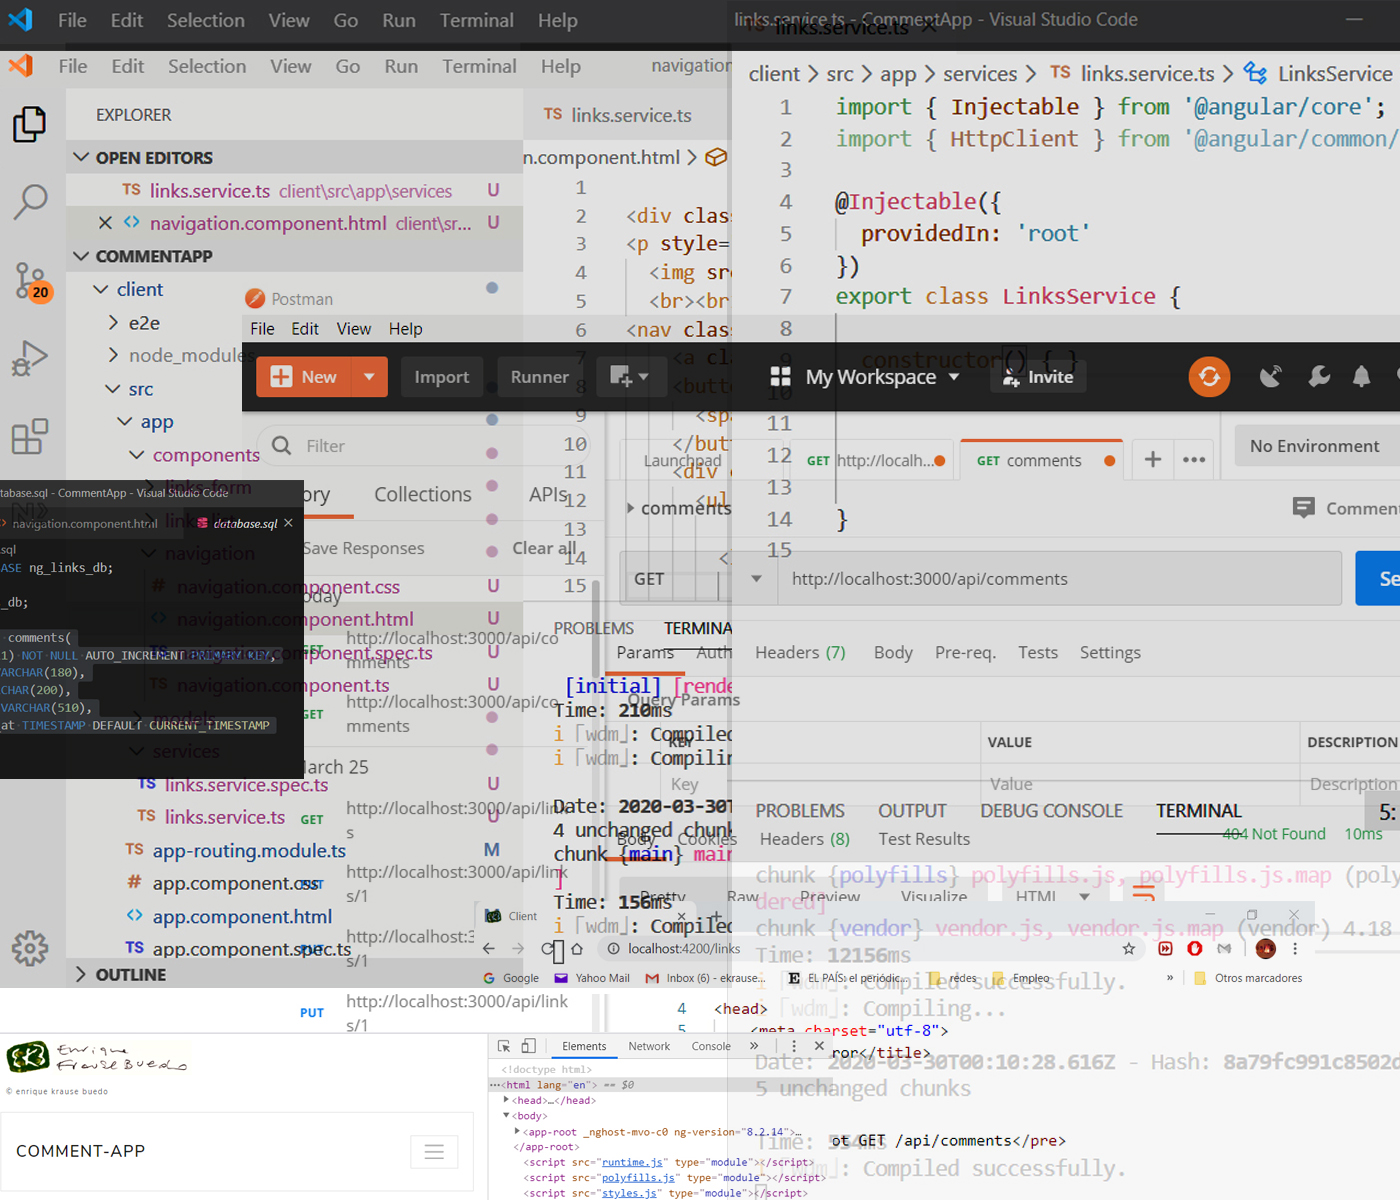Click the Filter search icon in Postman
The width and height of the screenshot is (1400, 1200).
282,446
